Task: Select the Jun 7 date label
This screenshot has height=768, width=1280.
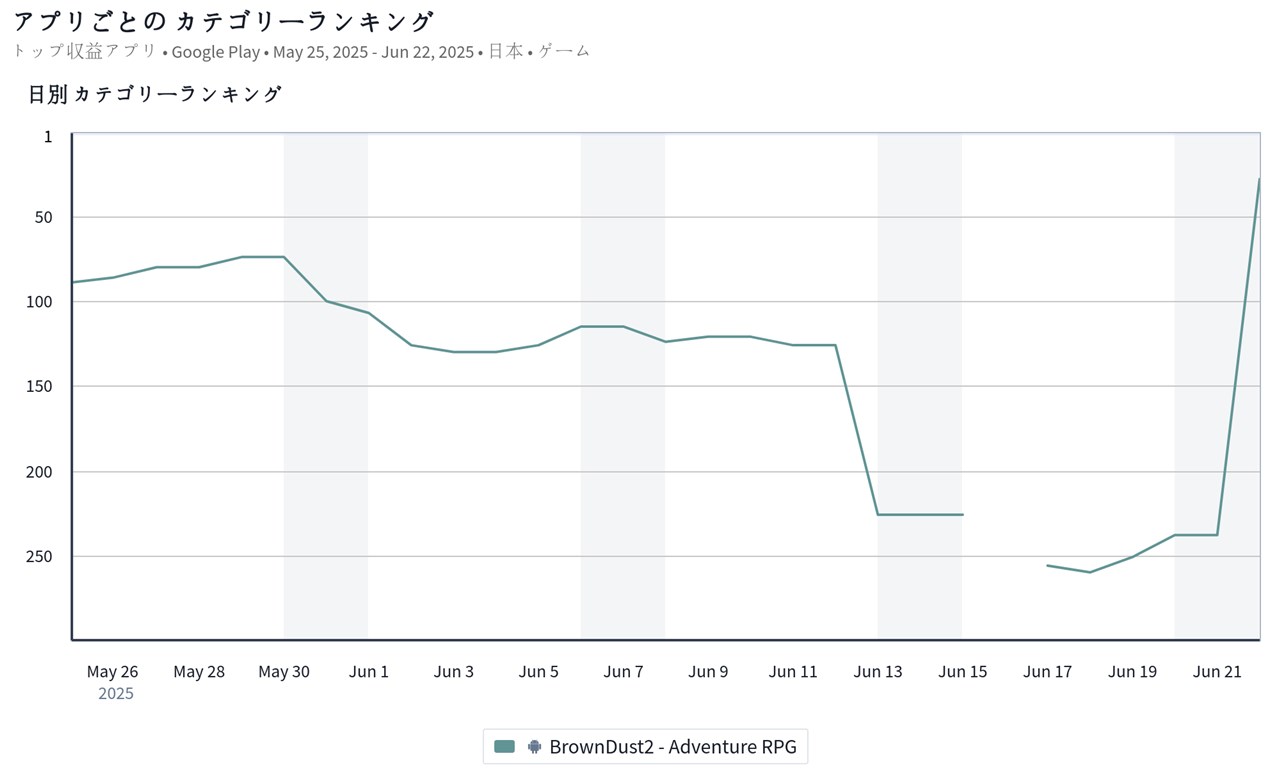Action: (623, 671)
